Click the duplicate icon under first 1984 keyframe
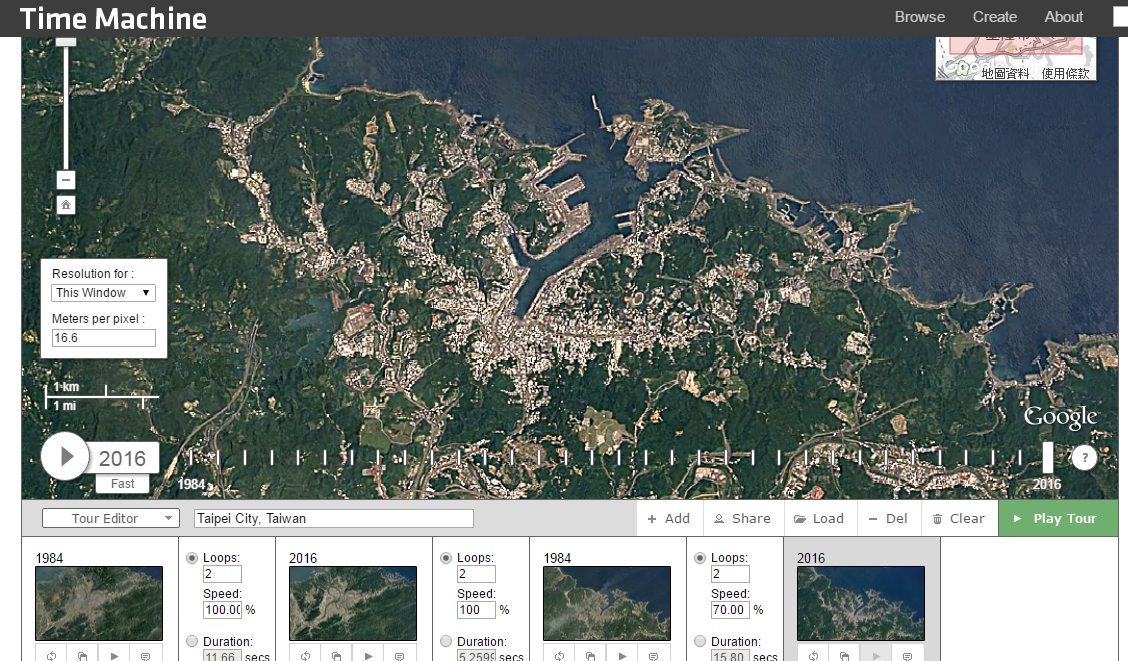 tap(83, 655)
